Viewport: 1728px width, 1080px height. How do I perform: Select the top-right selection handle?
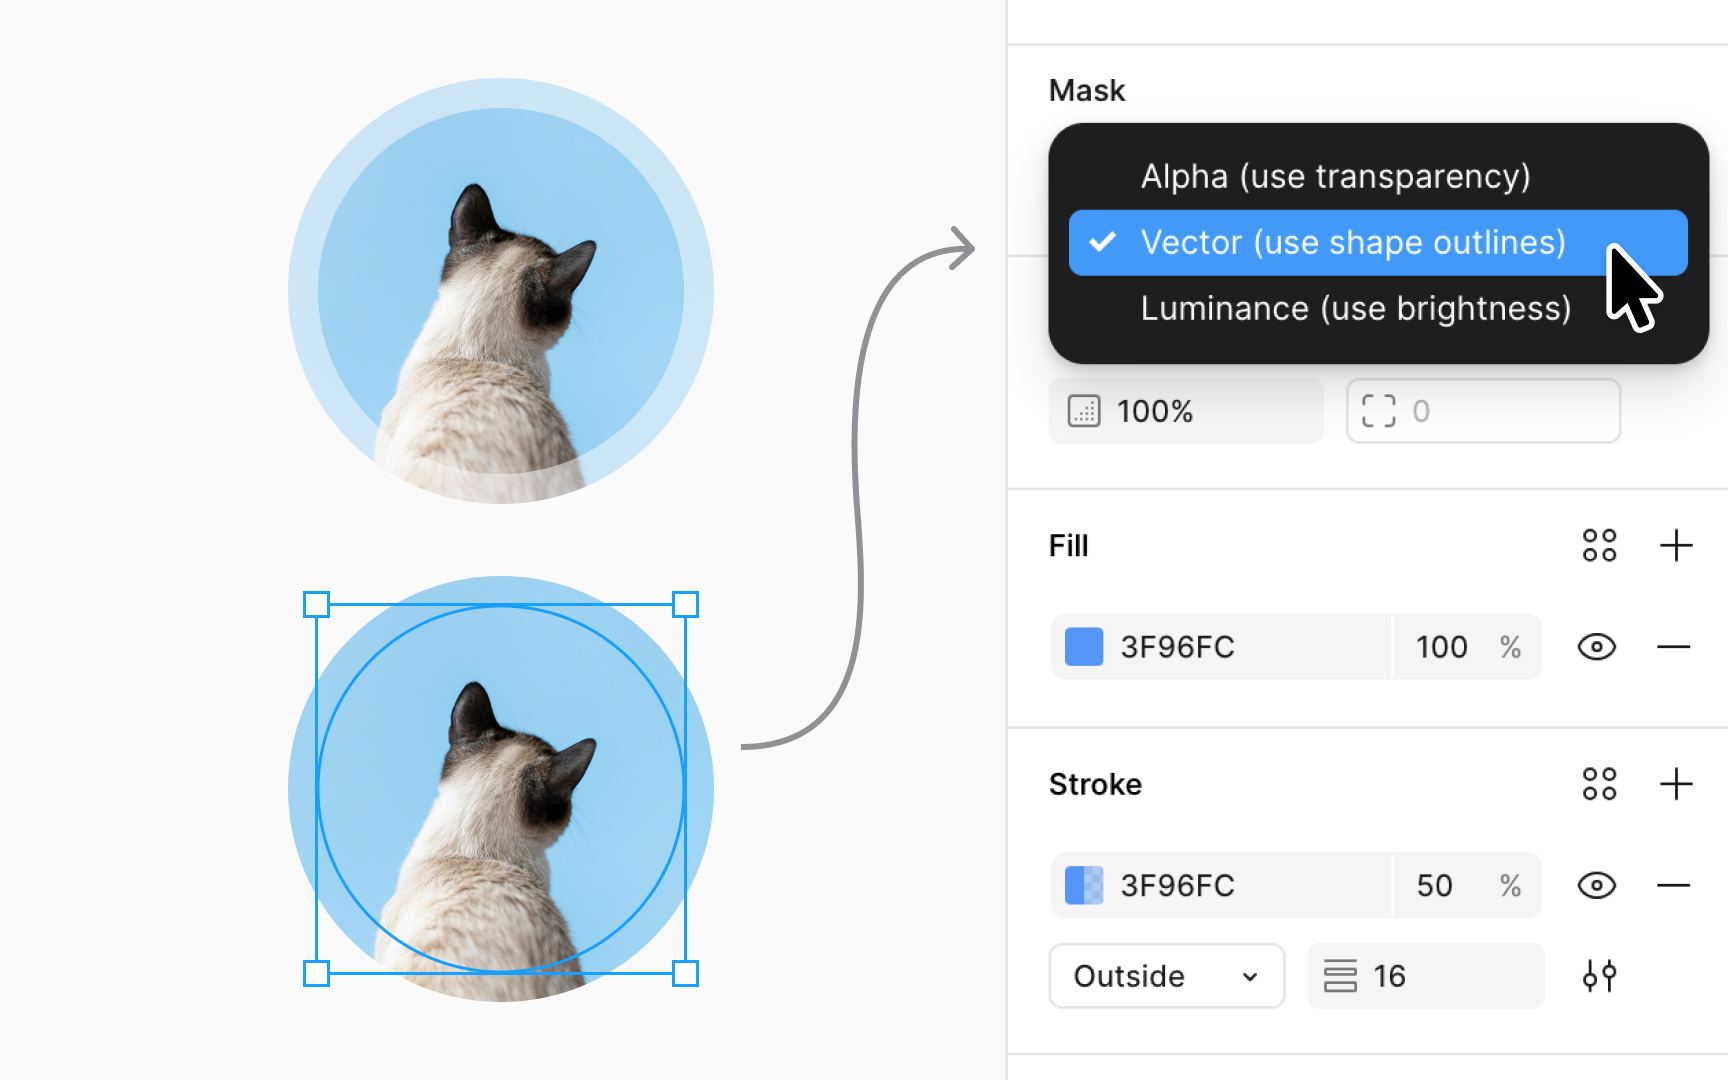click(x=685, y=604)
